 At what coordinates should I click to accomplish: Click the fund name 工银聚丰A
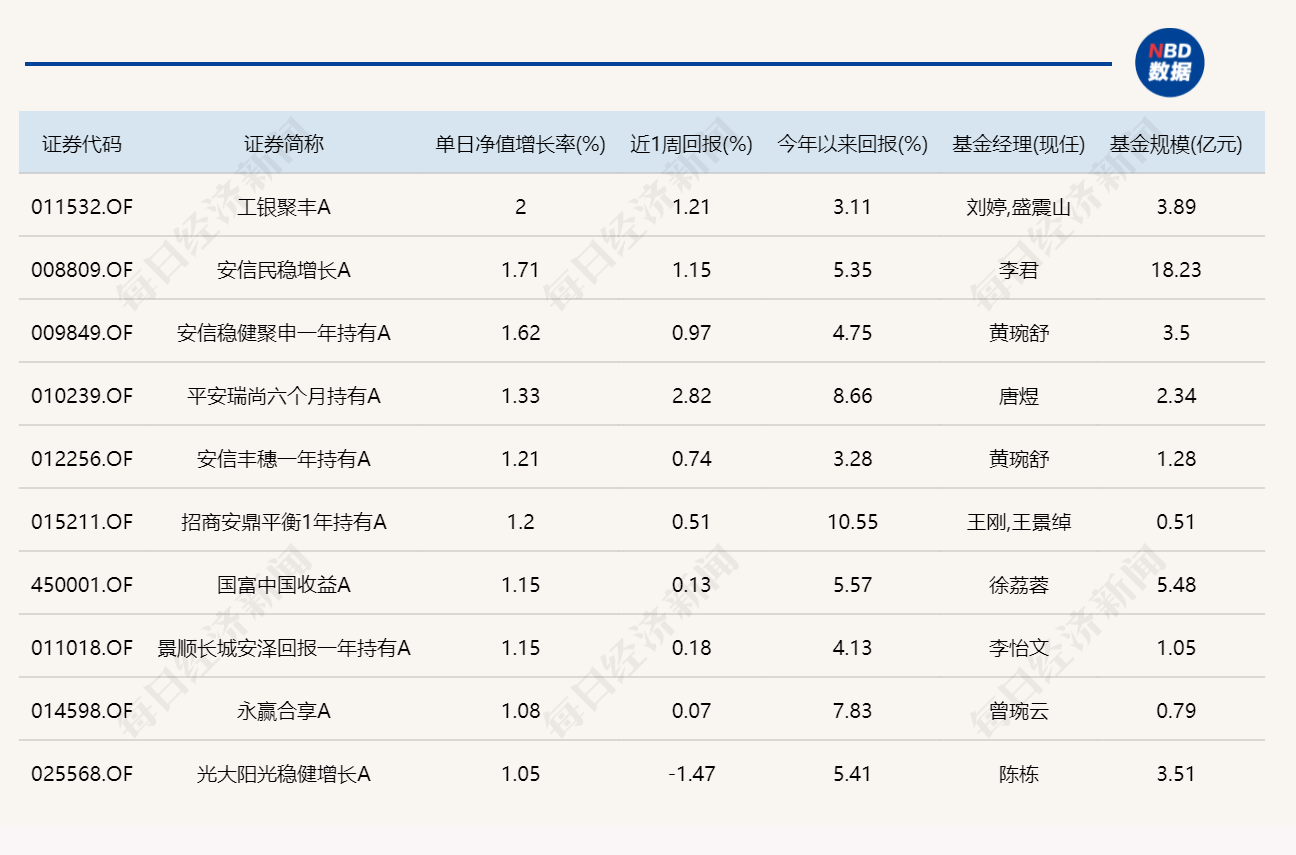pyautogui.click(x=284, y=207)
